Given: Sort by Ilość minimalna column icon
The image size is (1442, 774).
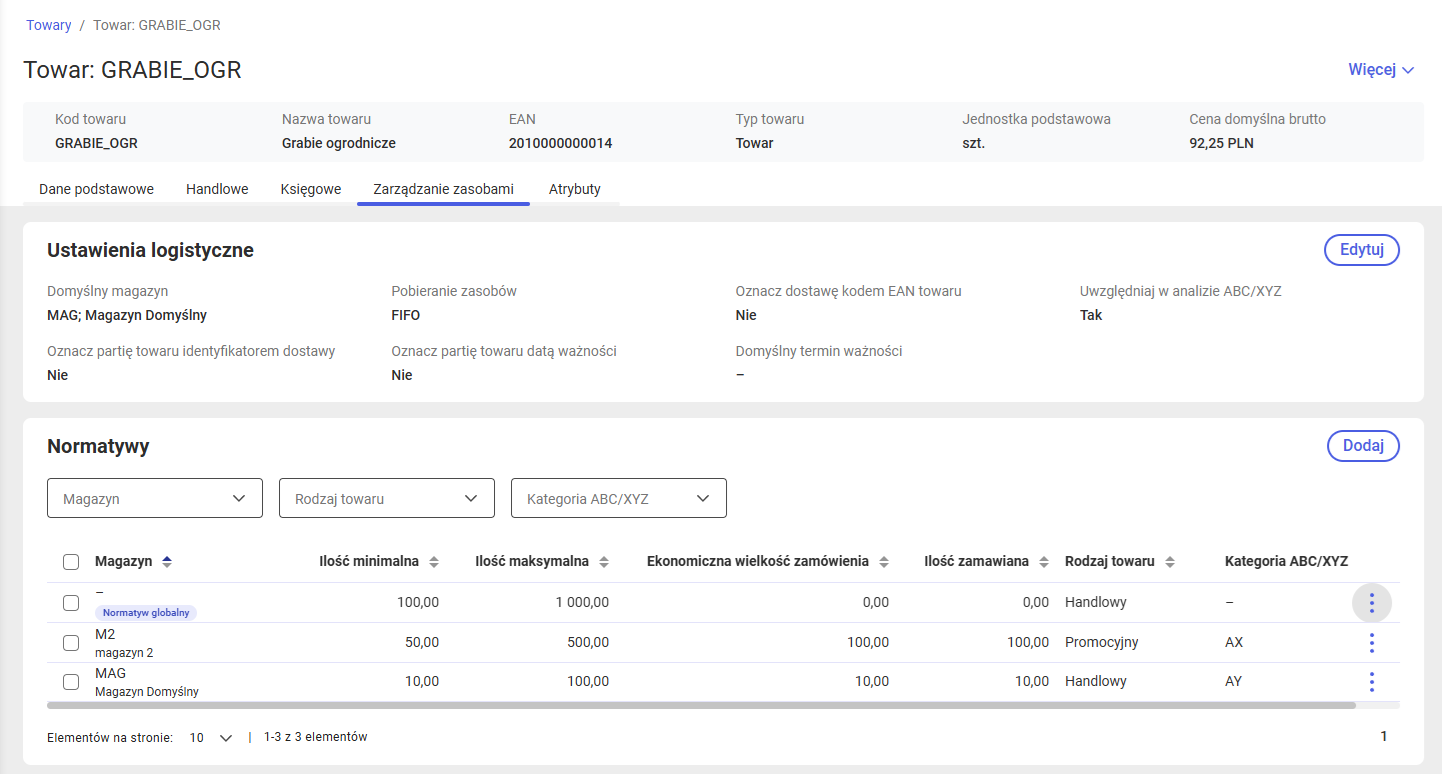Looking at the screenshot, I should click(434, 562).
